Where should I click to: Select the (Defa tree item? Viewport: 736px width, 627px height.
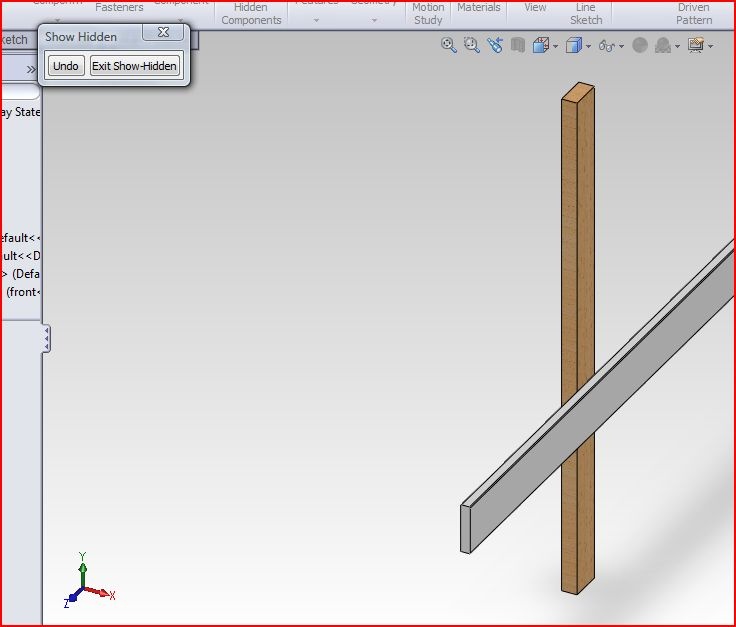point(22,274)
